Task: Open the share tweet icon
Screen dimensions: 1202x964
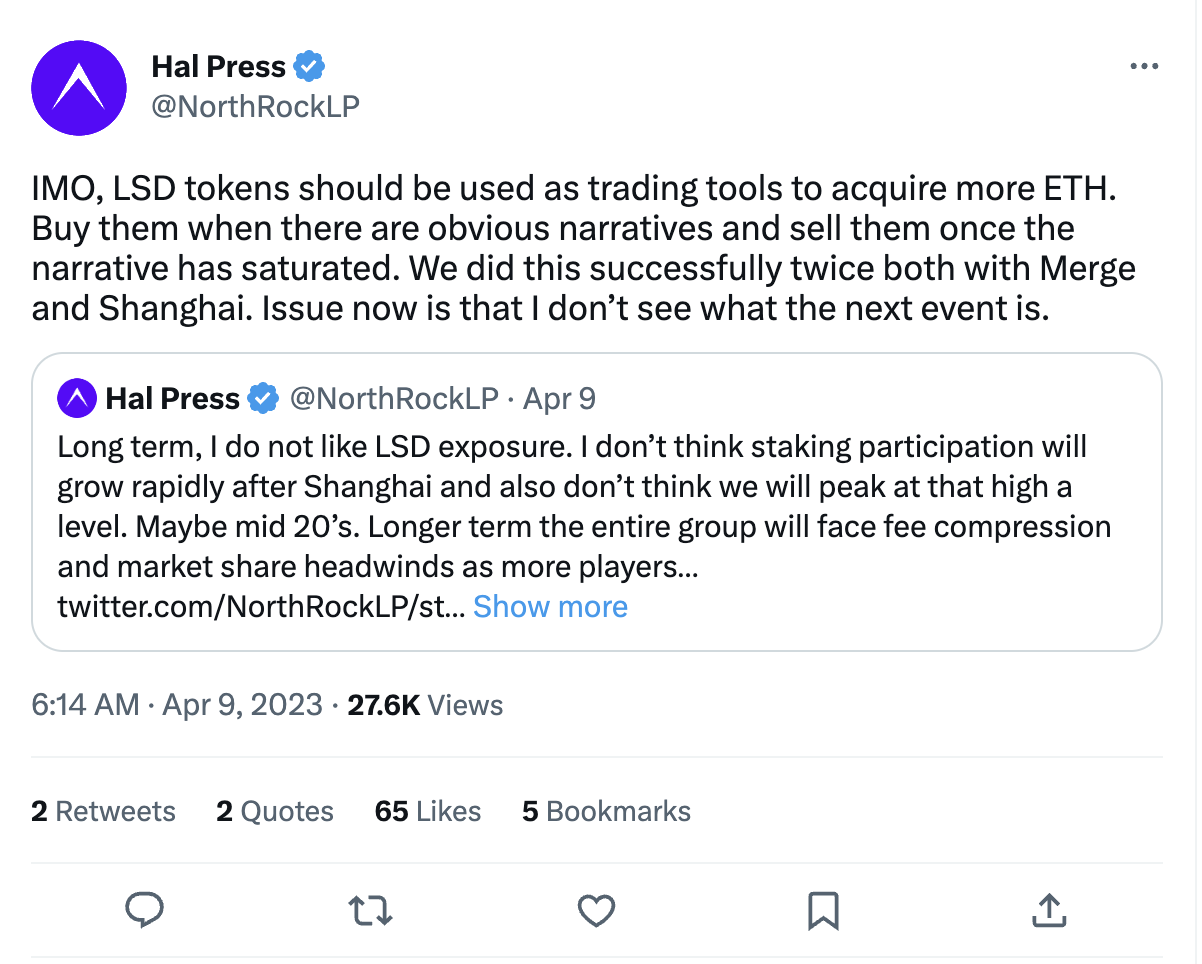Action: (x=1047, y=910)
